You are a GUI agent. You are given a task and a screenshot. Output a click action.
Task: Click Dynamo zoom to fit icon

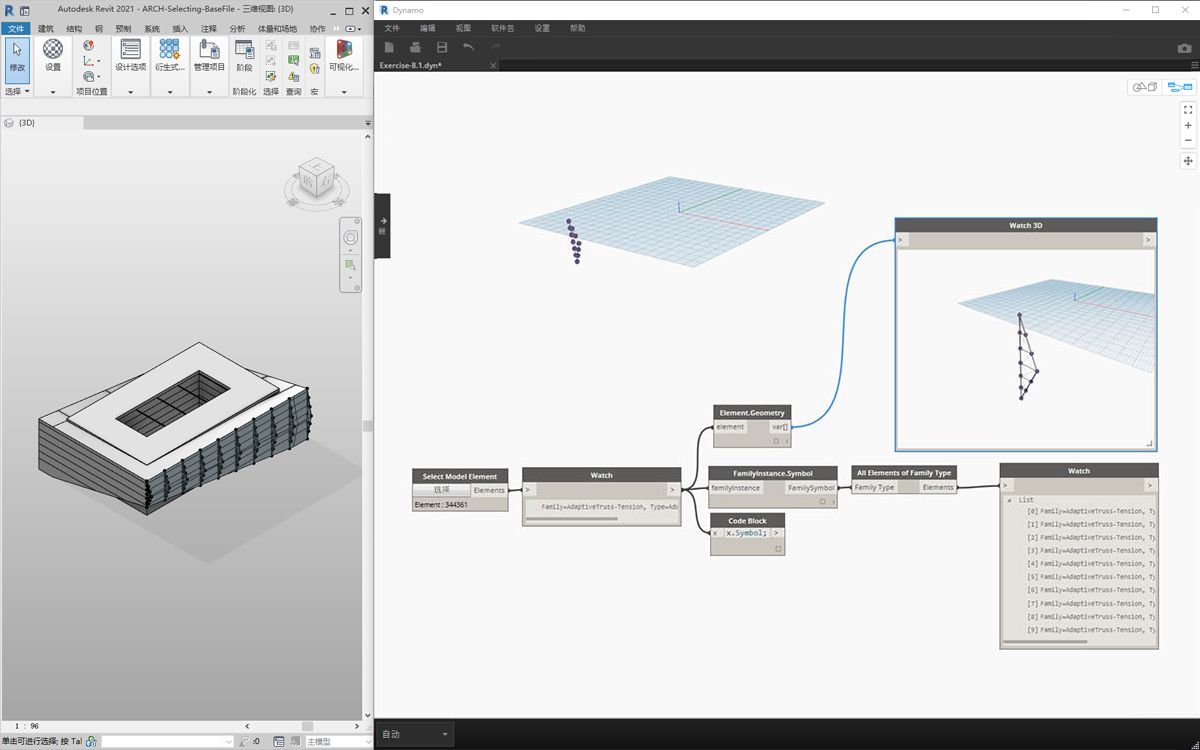click(x=1188, y=109)
